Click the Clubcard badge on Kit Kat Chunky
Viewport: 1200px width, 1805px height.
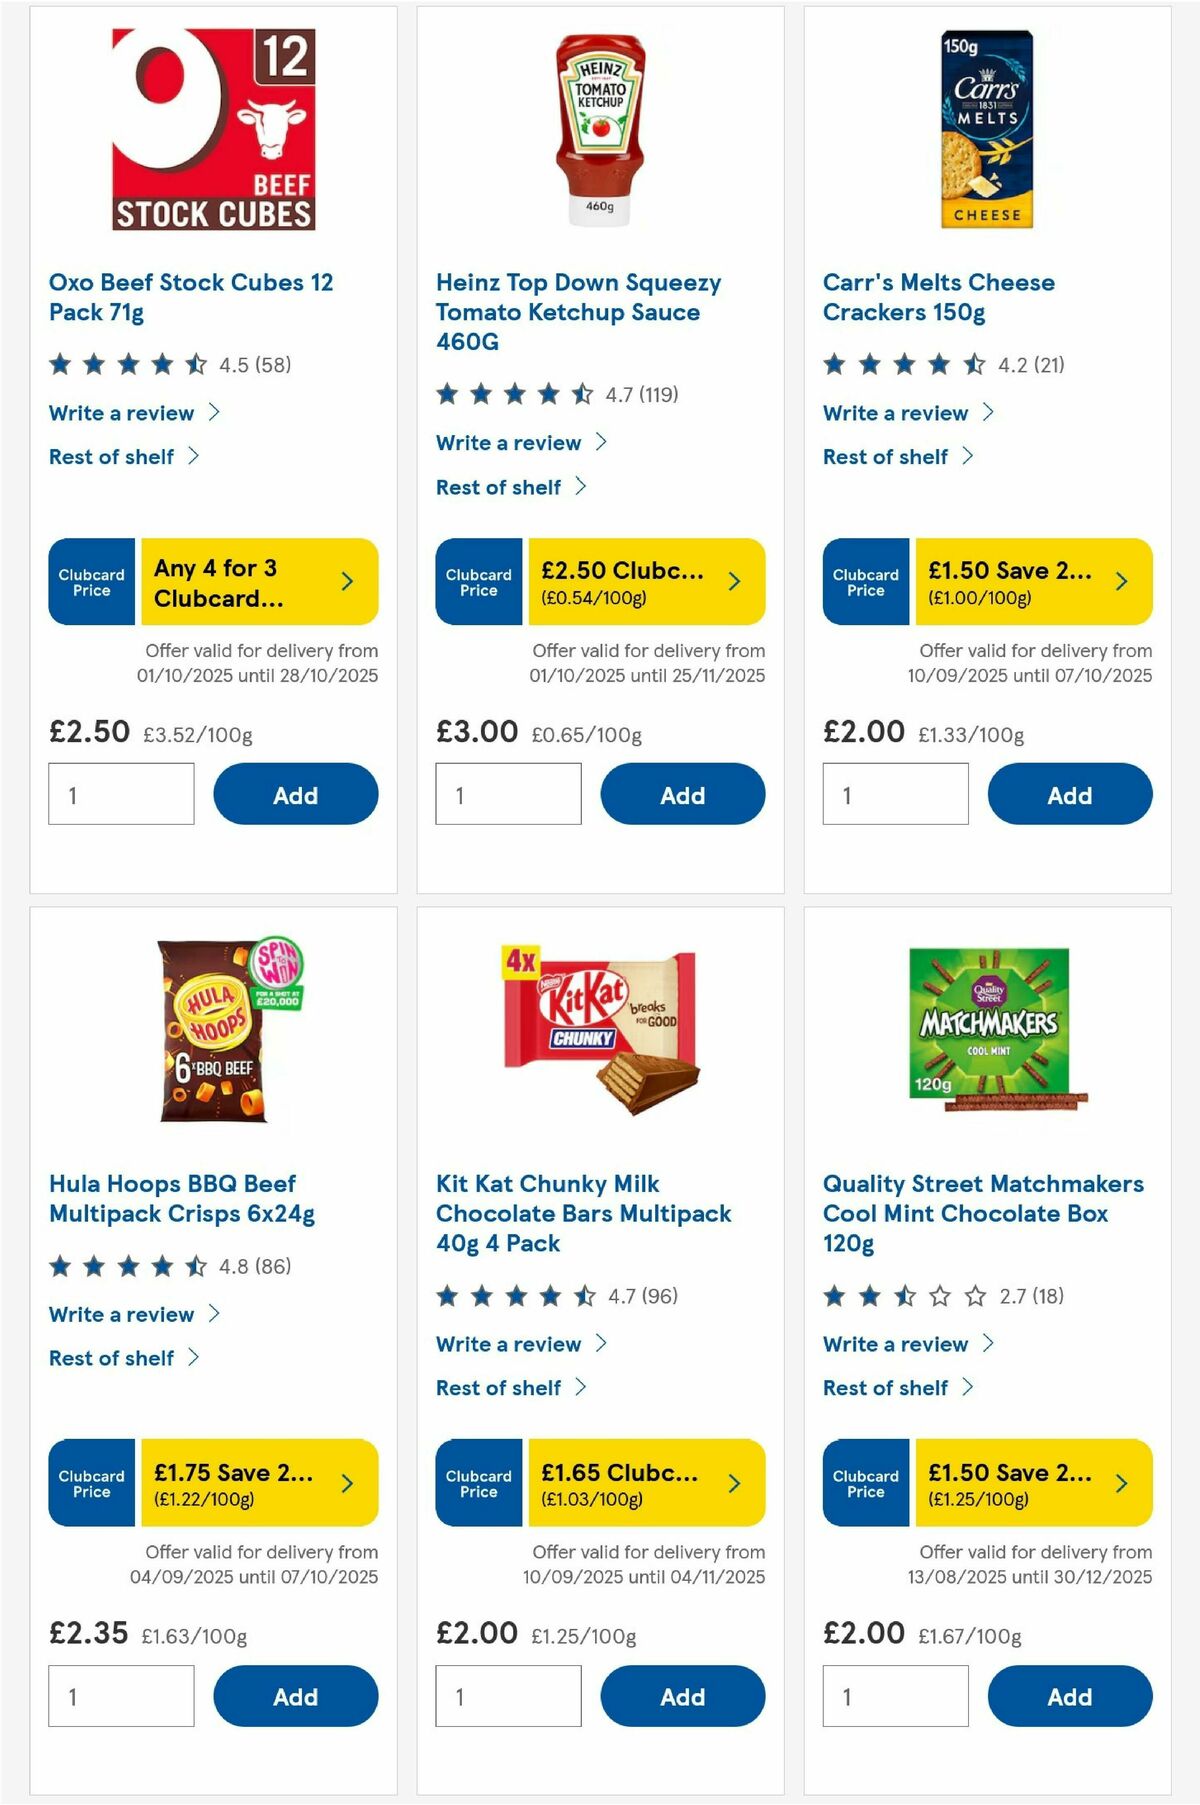coord(478,1483)
